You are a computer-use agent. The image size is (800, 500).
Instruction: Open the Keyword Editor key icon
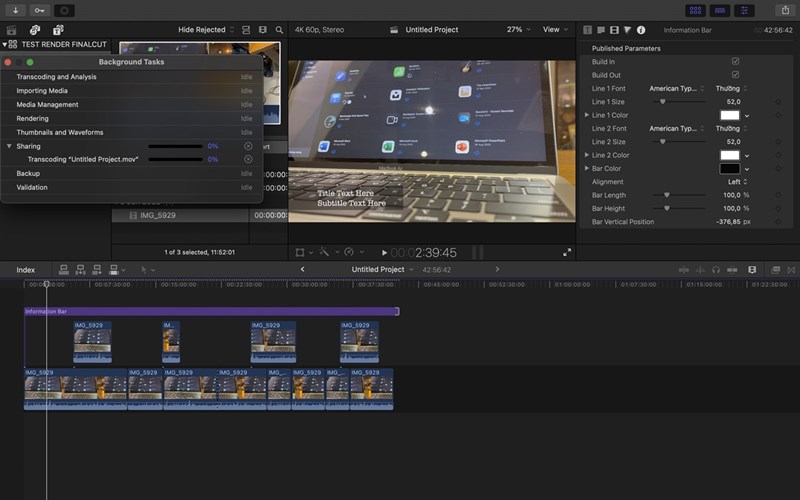tap(39, 10)
